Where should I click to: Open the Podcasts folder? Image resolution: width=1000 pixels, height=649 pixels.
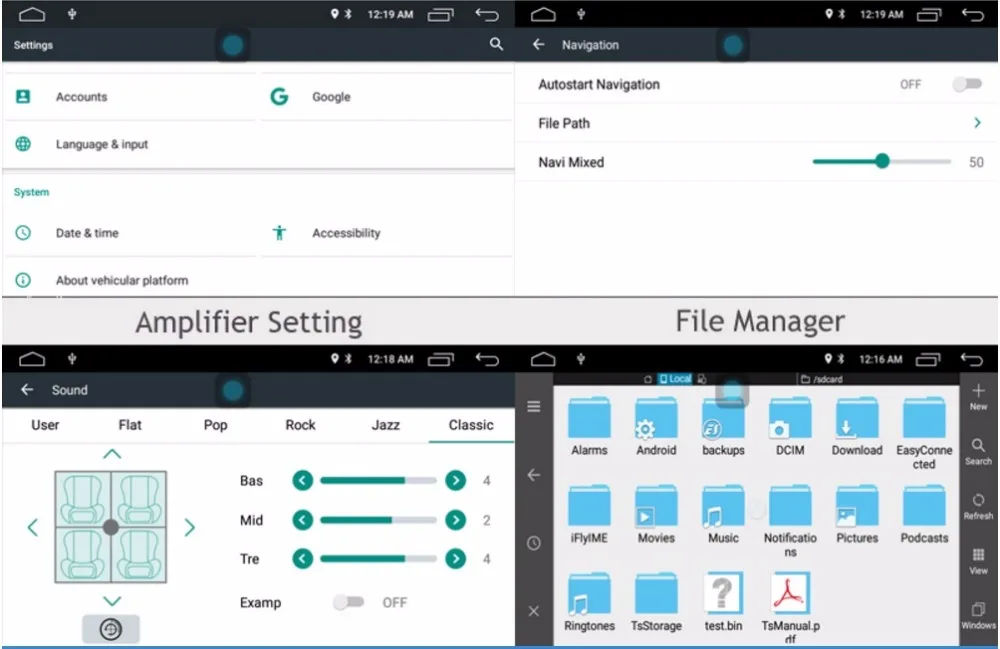(x=924, y=514)
